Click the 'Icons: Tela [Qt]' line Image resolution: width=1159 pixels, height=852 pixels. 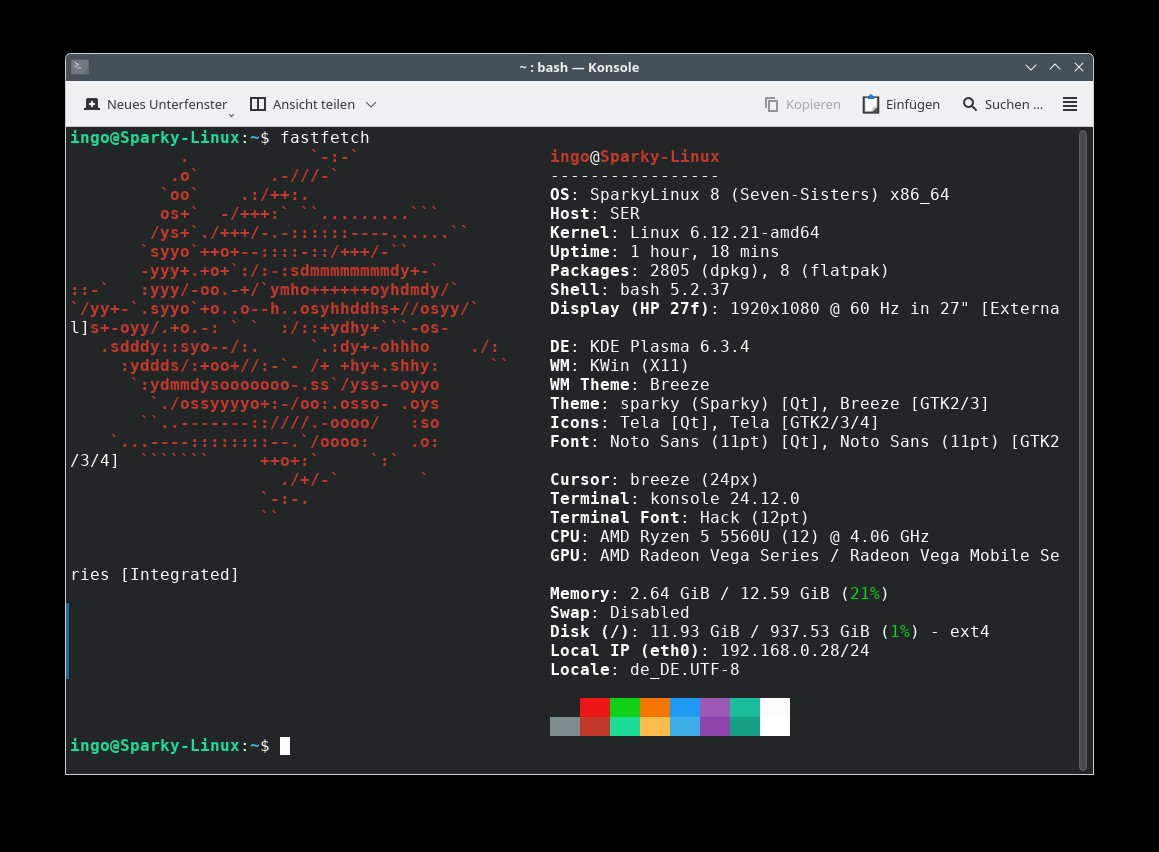(x=714, y=423)
